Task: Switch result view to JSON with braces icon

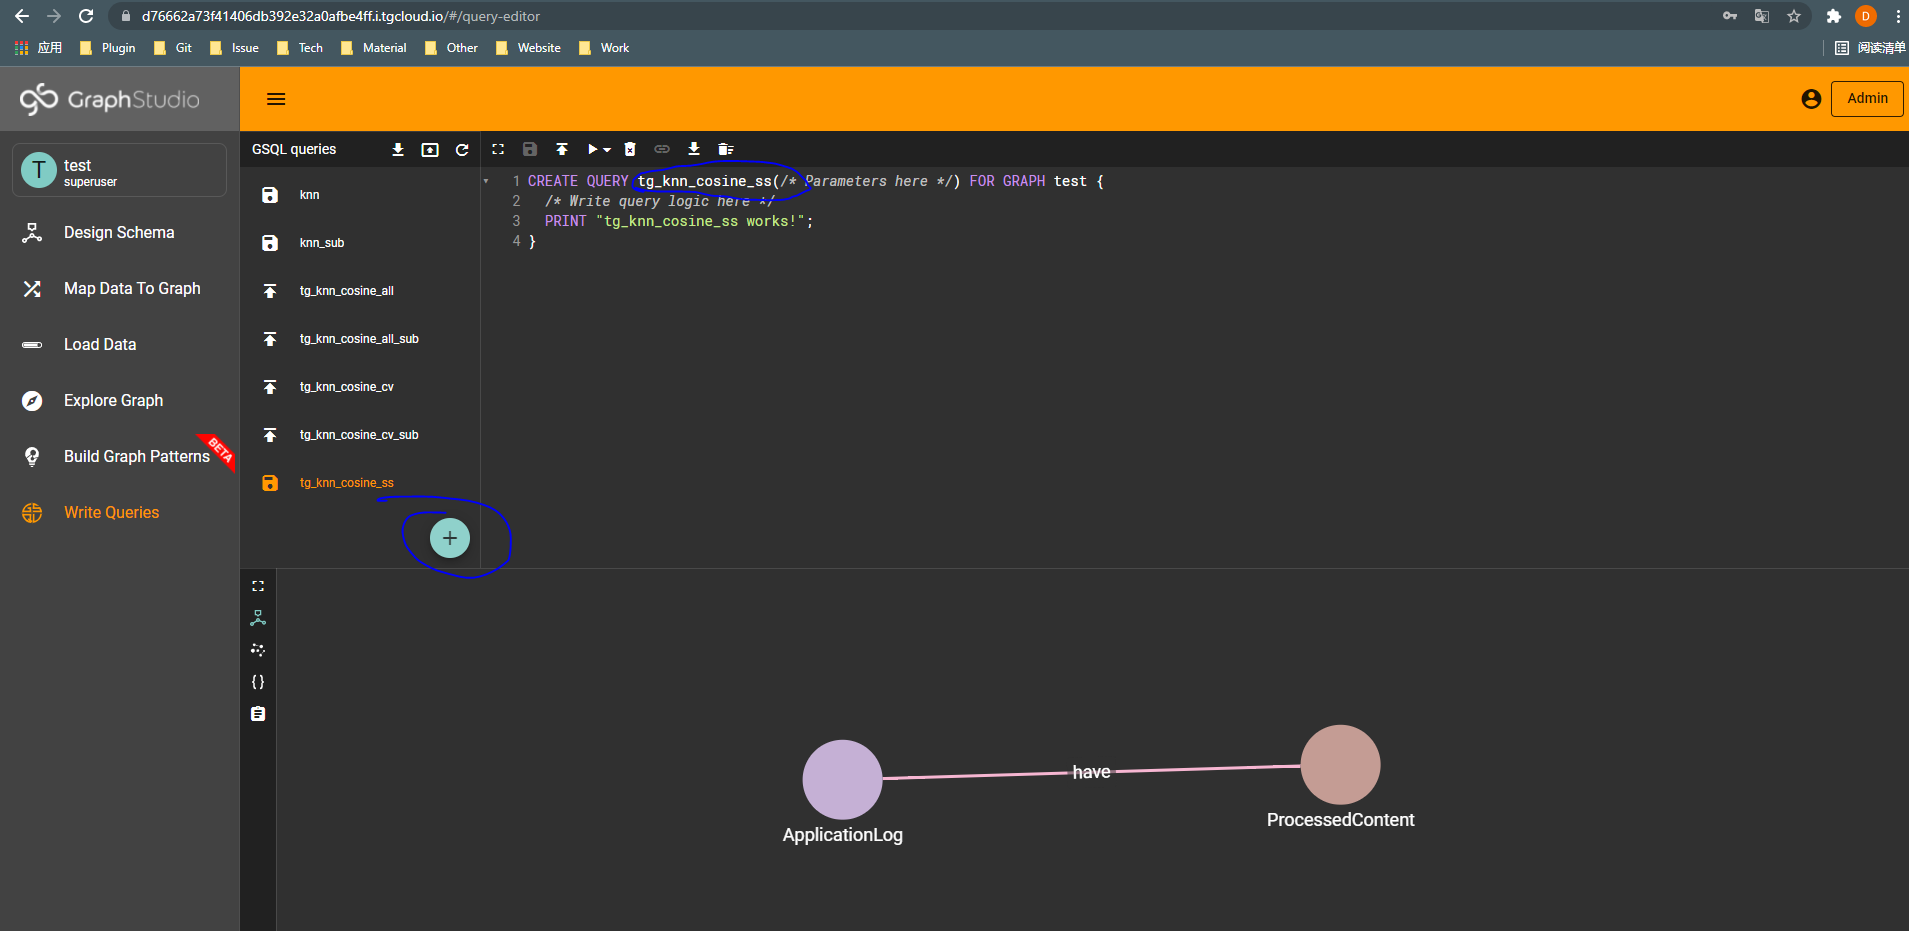Action: [x=258, y=681]
